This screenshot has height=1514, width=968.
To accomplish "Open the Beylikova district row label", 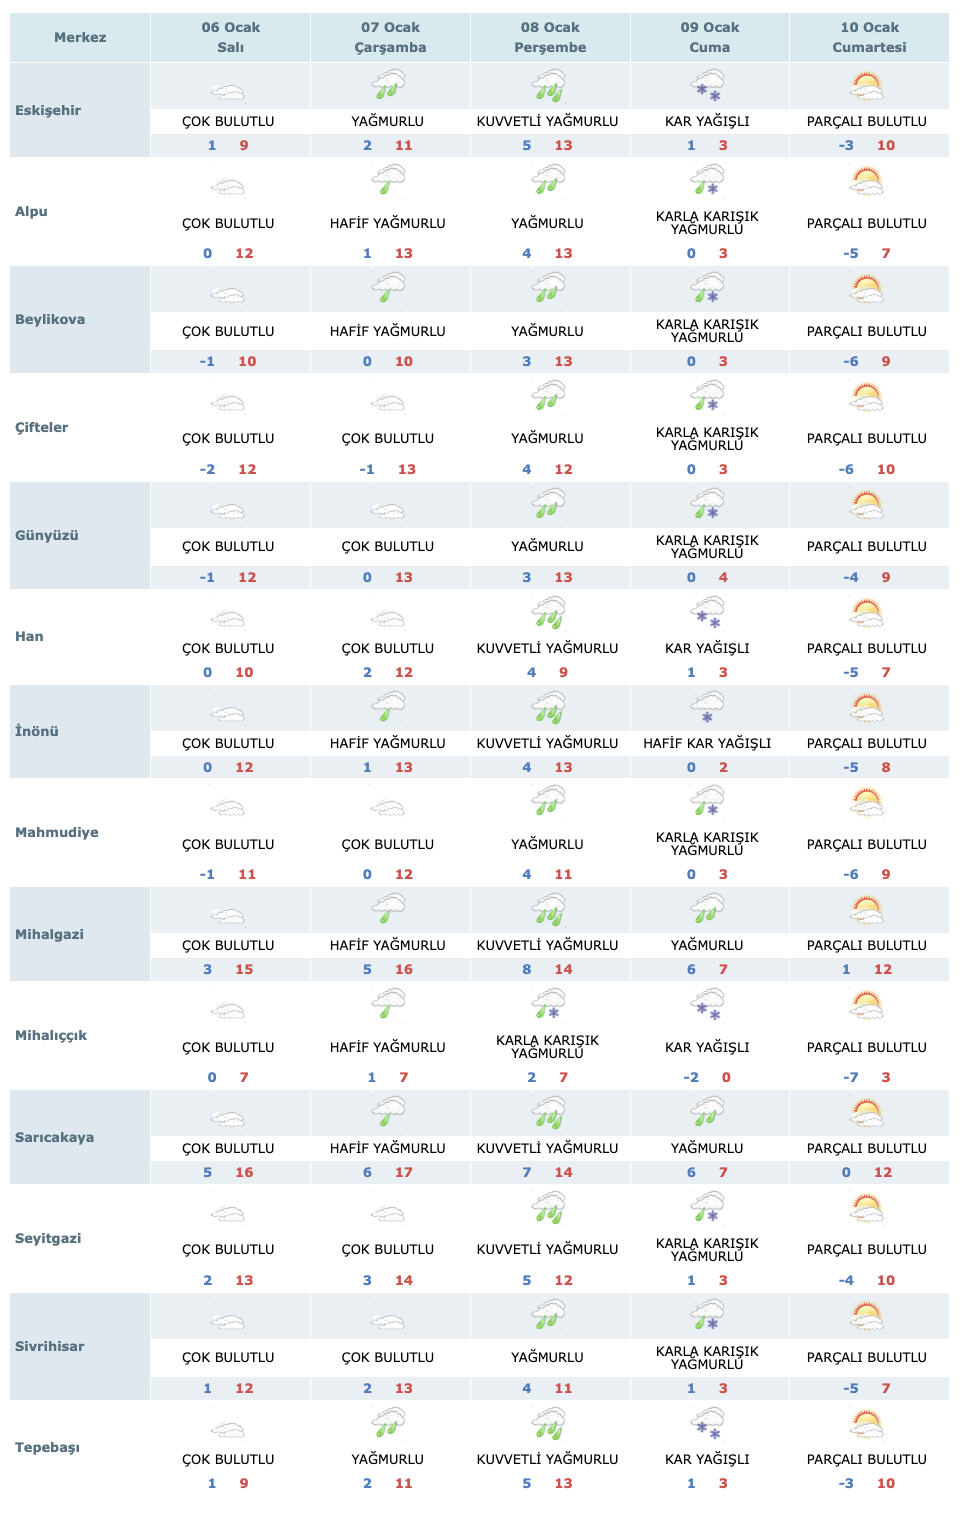I will 50,319.
